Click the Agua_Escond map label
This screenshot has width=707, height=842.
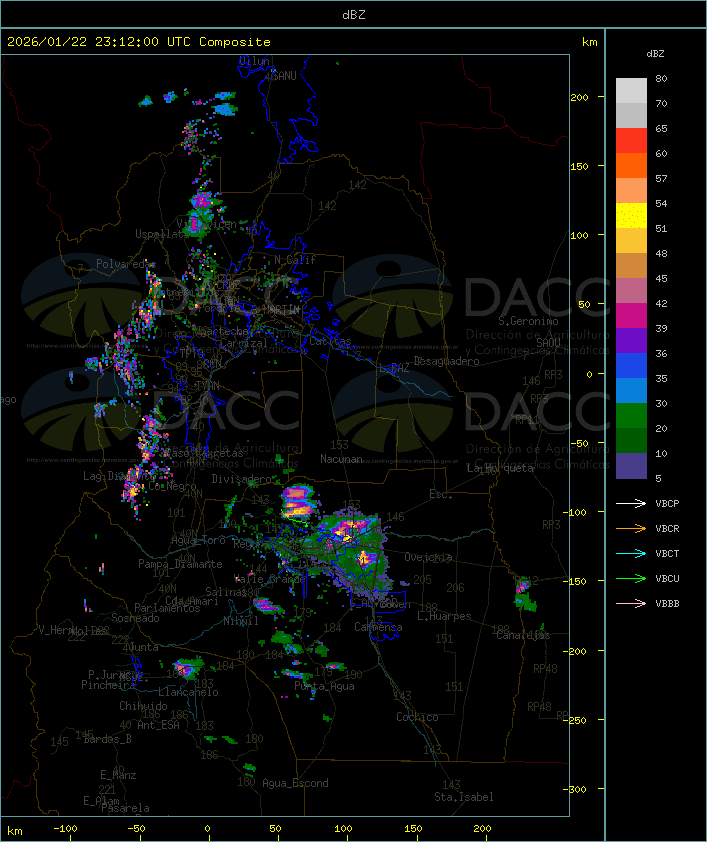295,783
